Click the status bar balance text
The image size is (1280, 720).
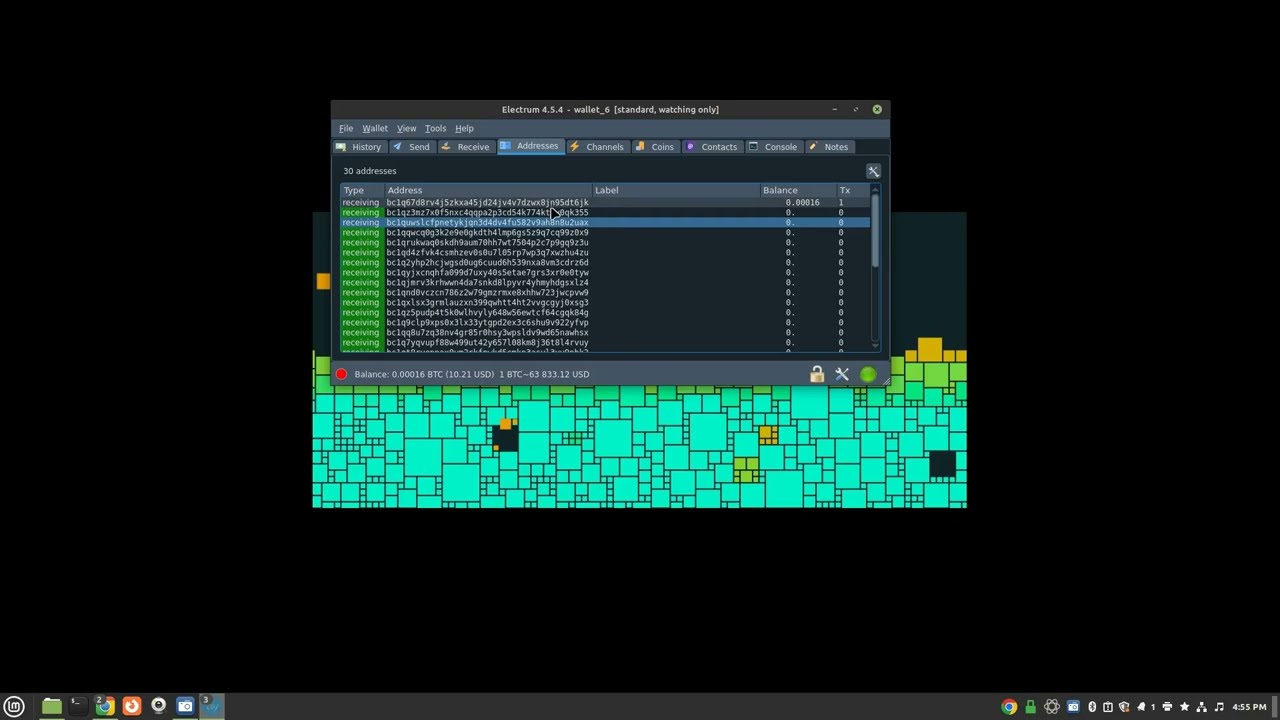472,374
